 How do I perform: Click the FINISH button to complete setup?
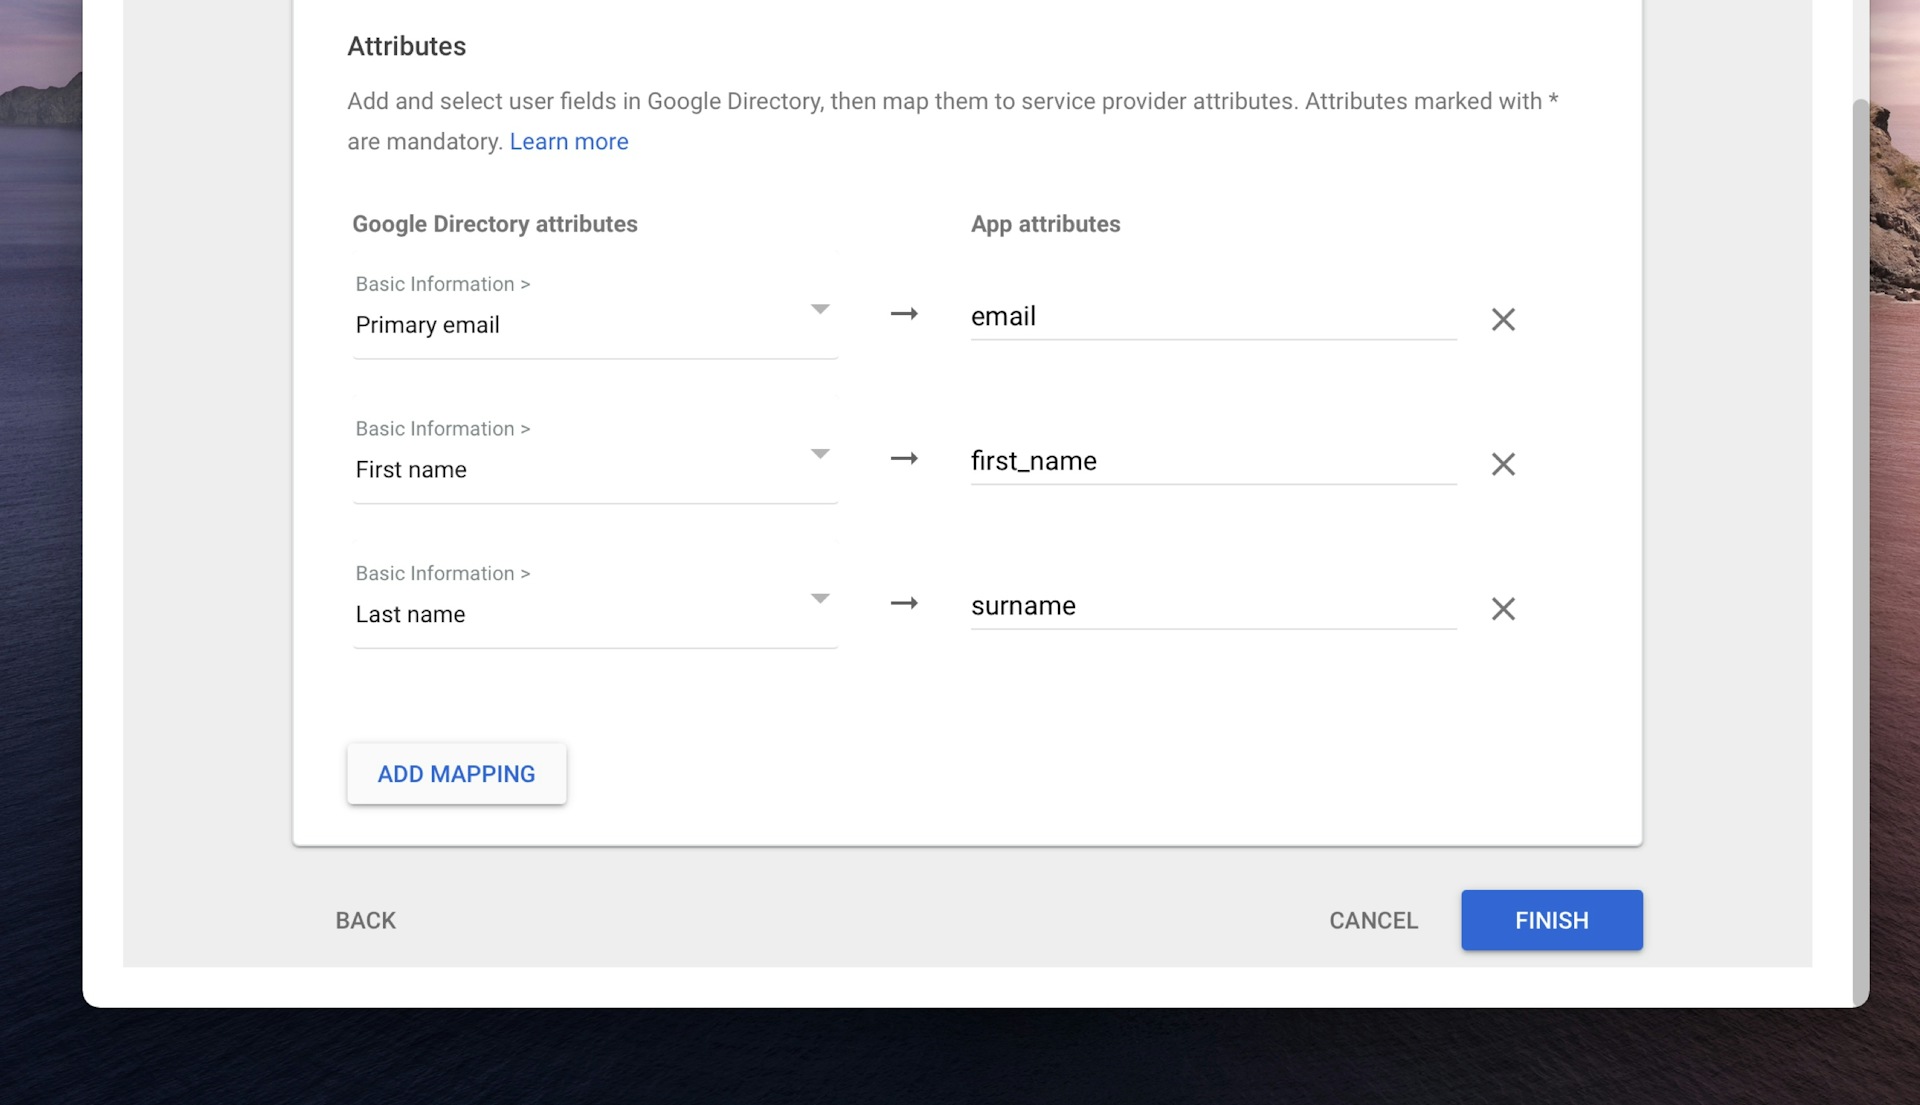click(1552, 919)
